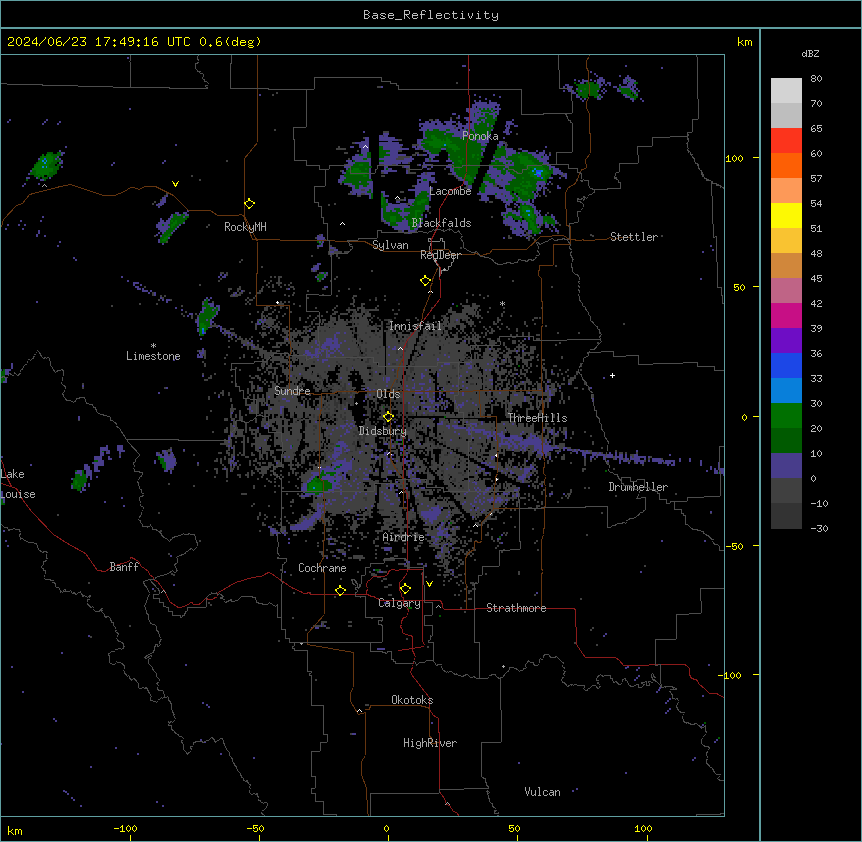This screenshot has height=842, width=862.
Task: Click the HighRiver city label
Action: click(x=430, y=743)
